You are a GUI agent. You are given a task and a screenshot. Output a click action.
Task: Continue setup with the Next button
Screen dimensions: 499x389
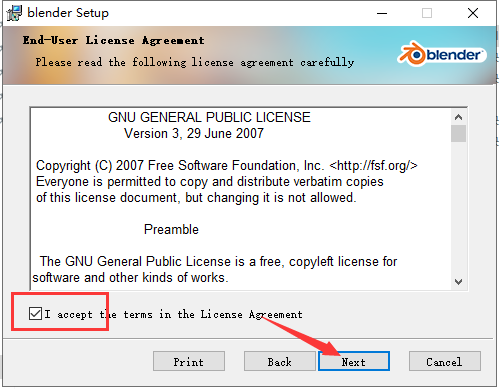(354, 361)
